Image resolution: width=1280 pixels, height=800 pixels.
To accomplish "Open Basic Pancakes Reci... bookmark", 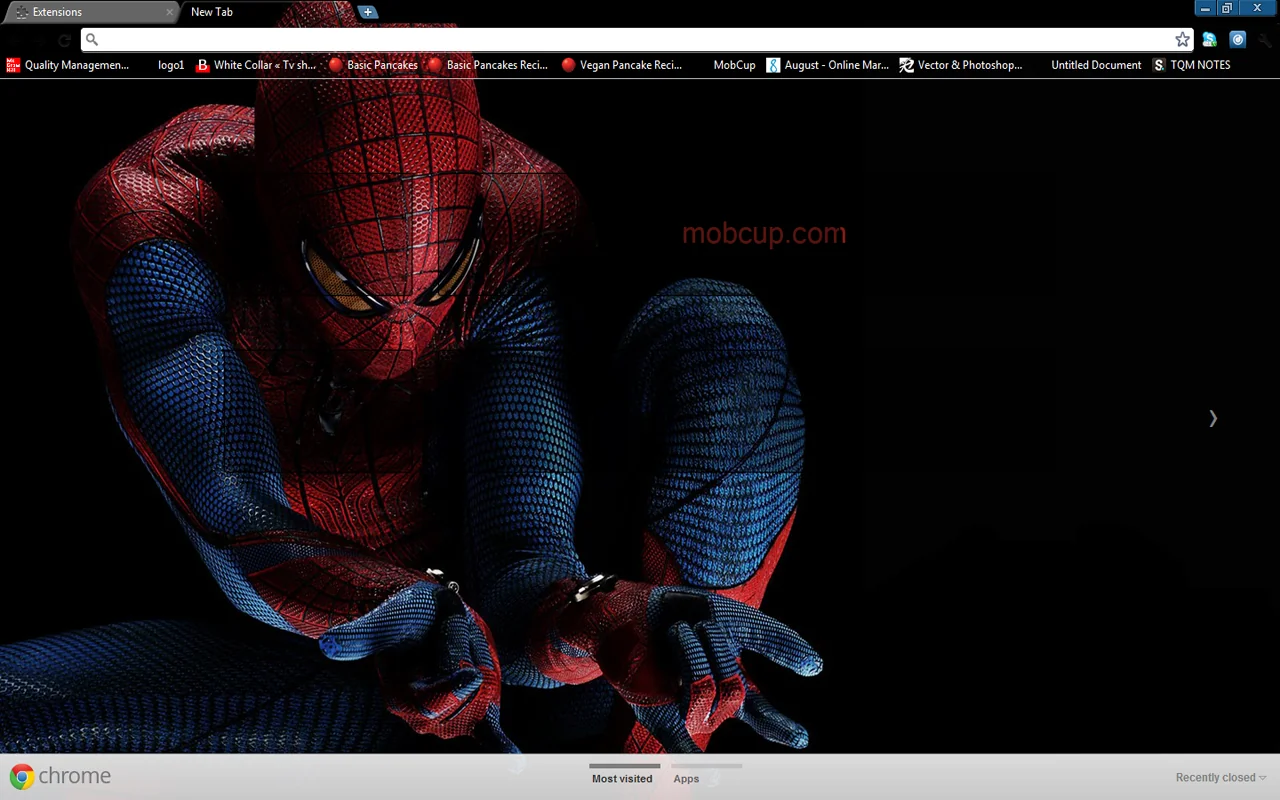I will click(x=488, y=65).
